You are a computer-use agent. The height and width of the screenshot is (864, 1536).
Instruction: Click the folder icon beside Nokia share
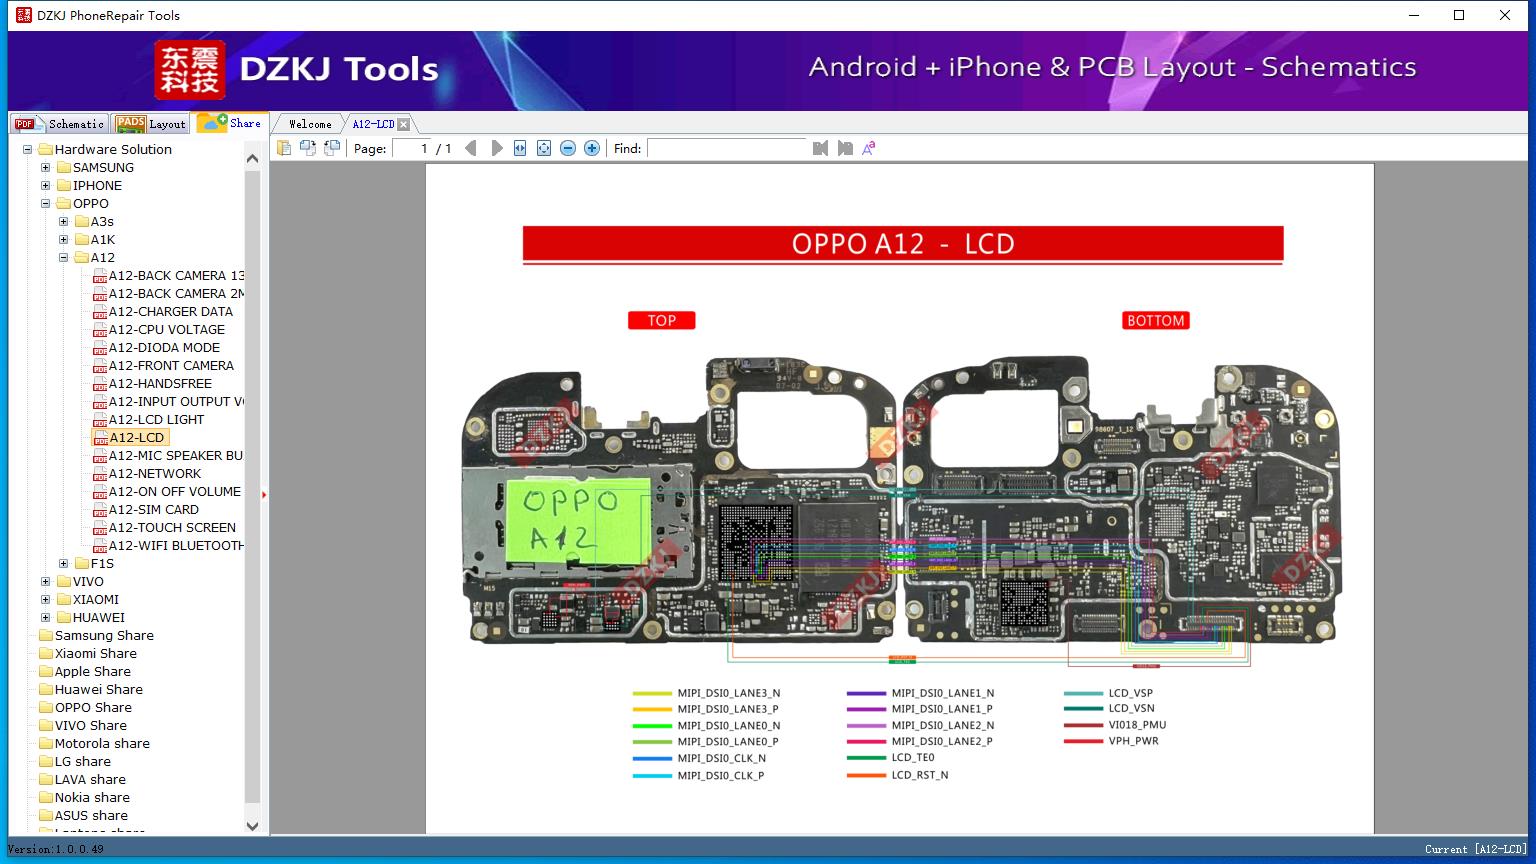pyautogui.click(x=45, y=798)
